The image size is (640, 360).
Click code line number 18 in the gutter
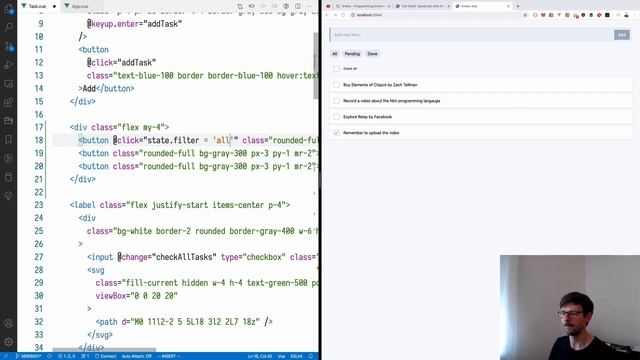pos(39,140)
